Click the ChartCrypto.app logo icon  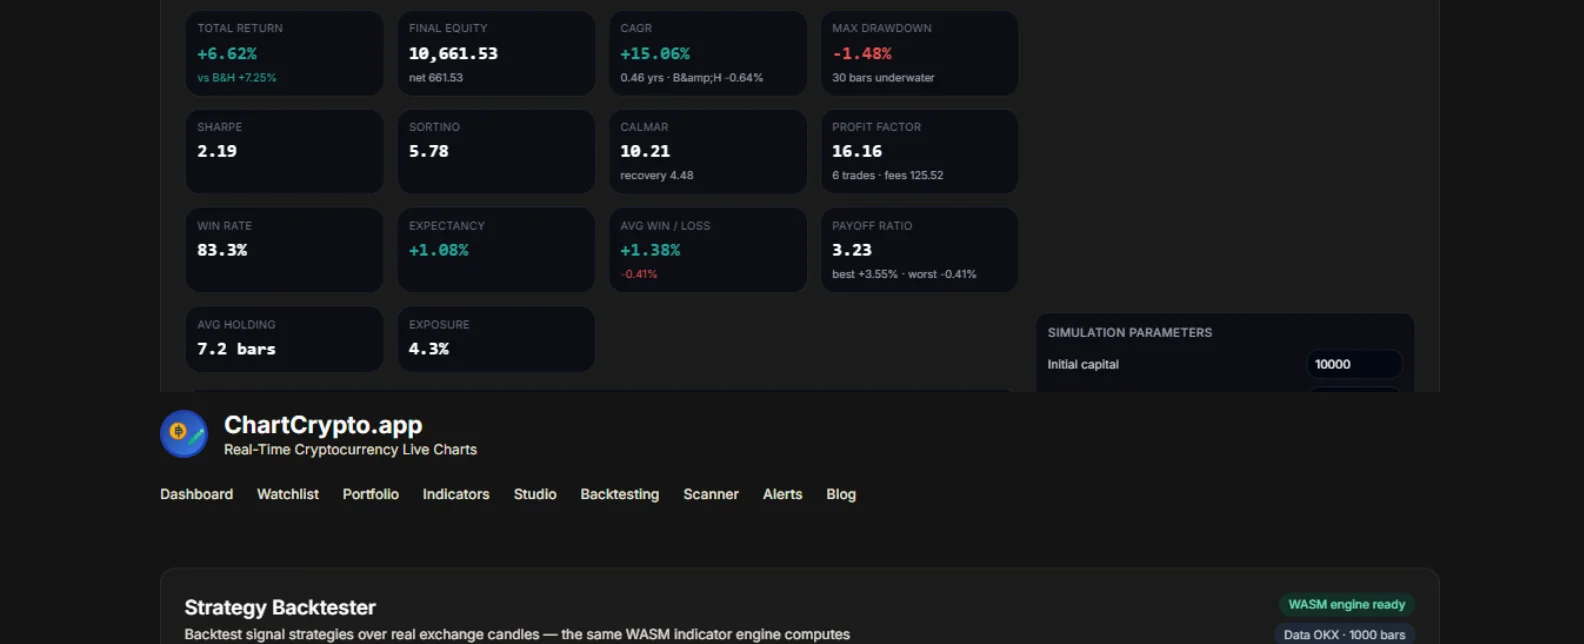[184, 434]
